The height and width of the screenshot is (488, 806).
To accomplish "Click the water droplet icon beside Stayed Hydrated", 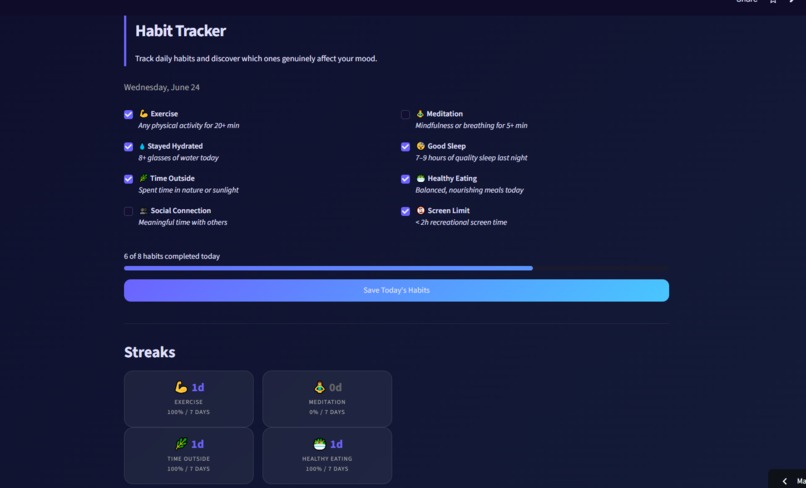I will point(142,146).
